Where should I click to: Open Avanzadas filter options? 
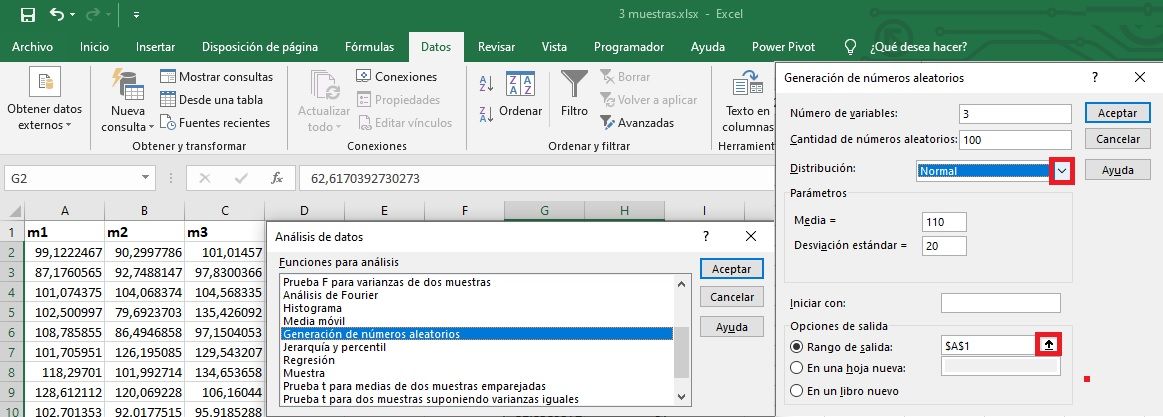tap(637, 122)
